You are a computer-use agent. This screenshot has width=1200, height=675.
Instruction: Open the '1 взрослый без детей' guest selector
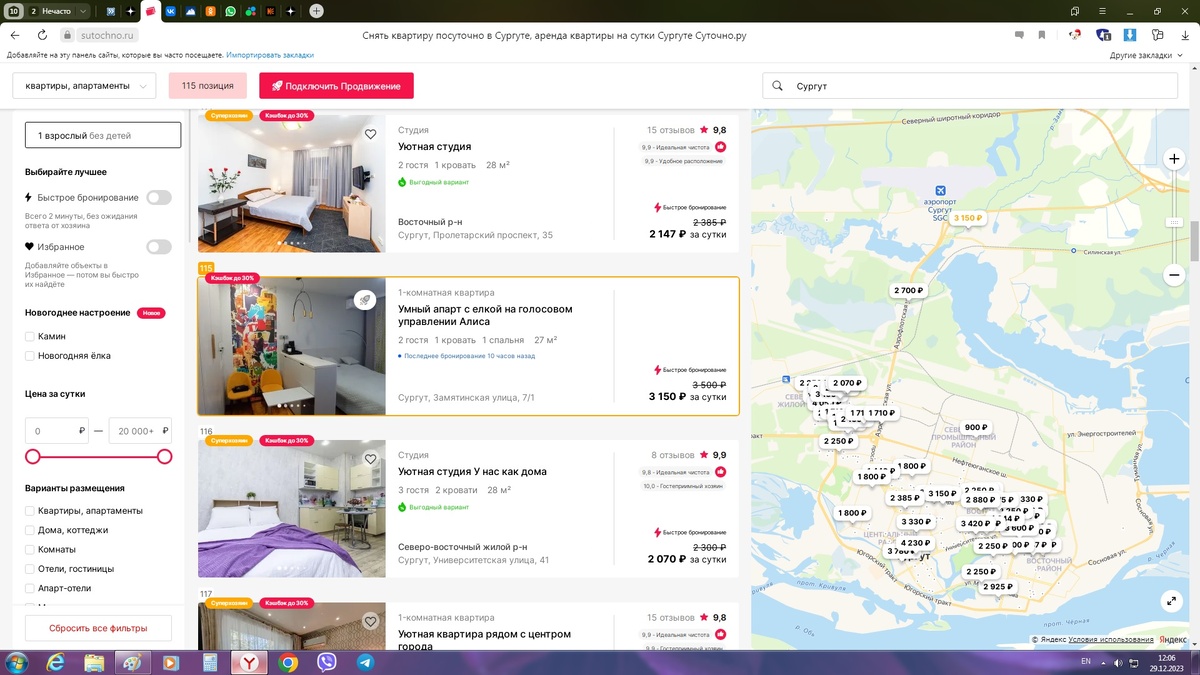103,135
